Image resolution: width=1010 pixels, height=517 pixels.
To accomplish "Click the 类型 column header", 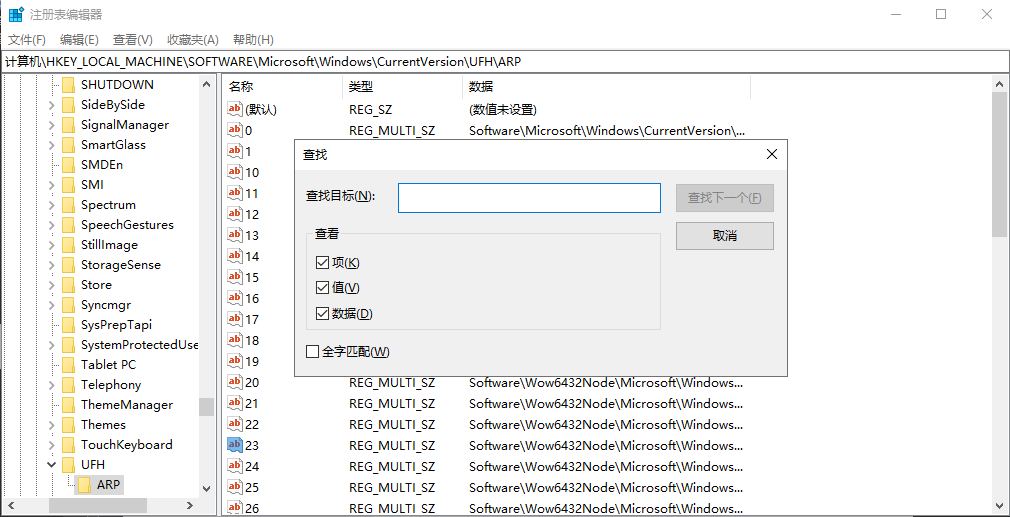I will click(x=403, y=87).
